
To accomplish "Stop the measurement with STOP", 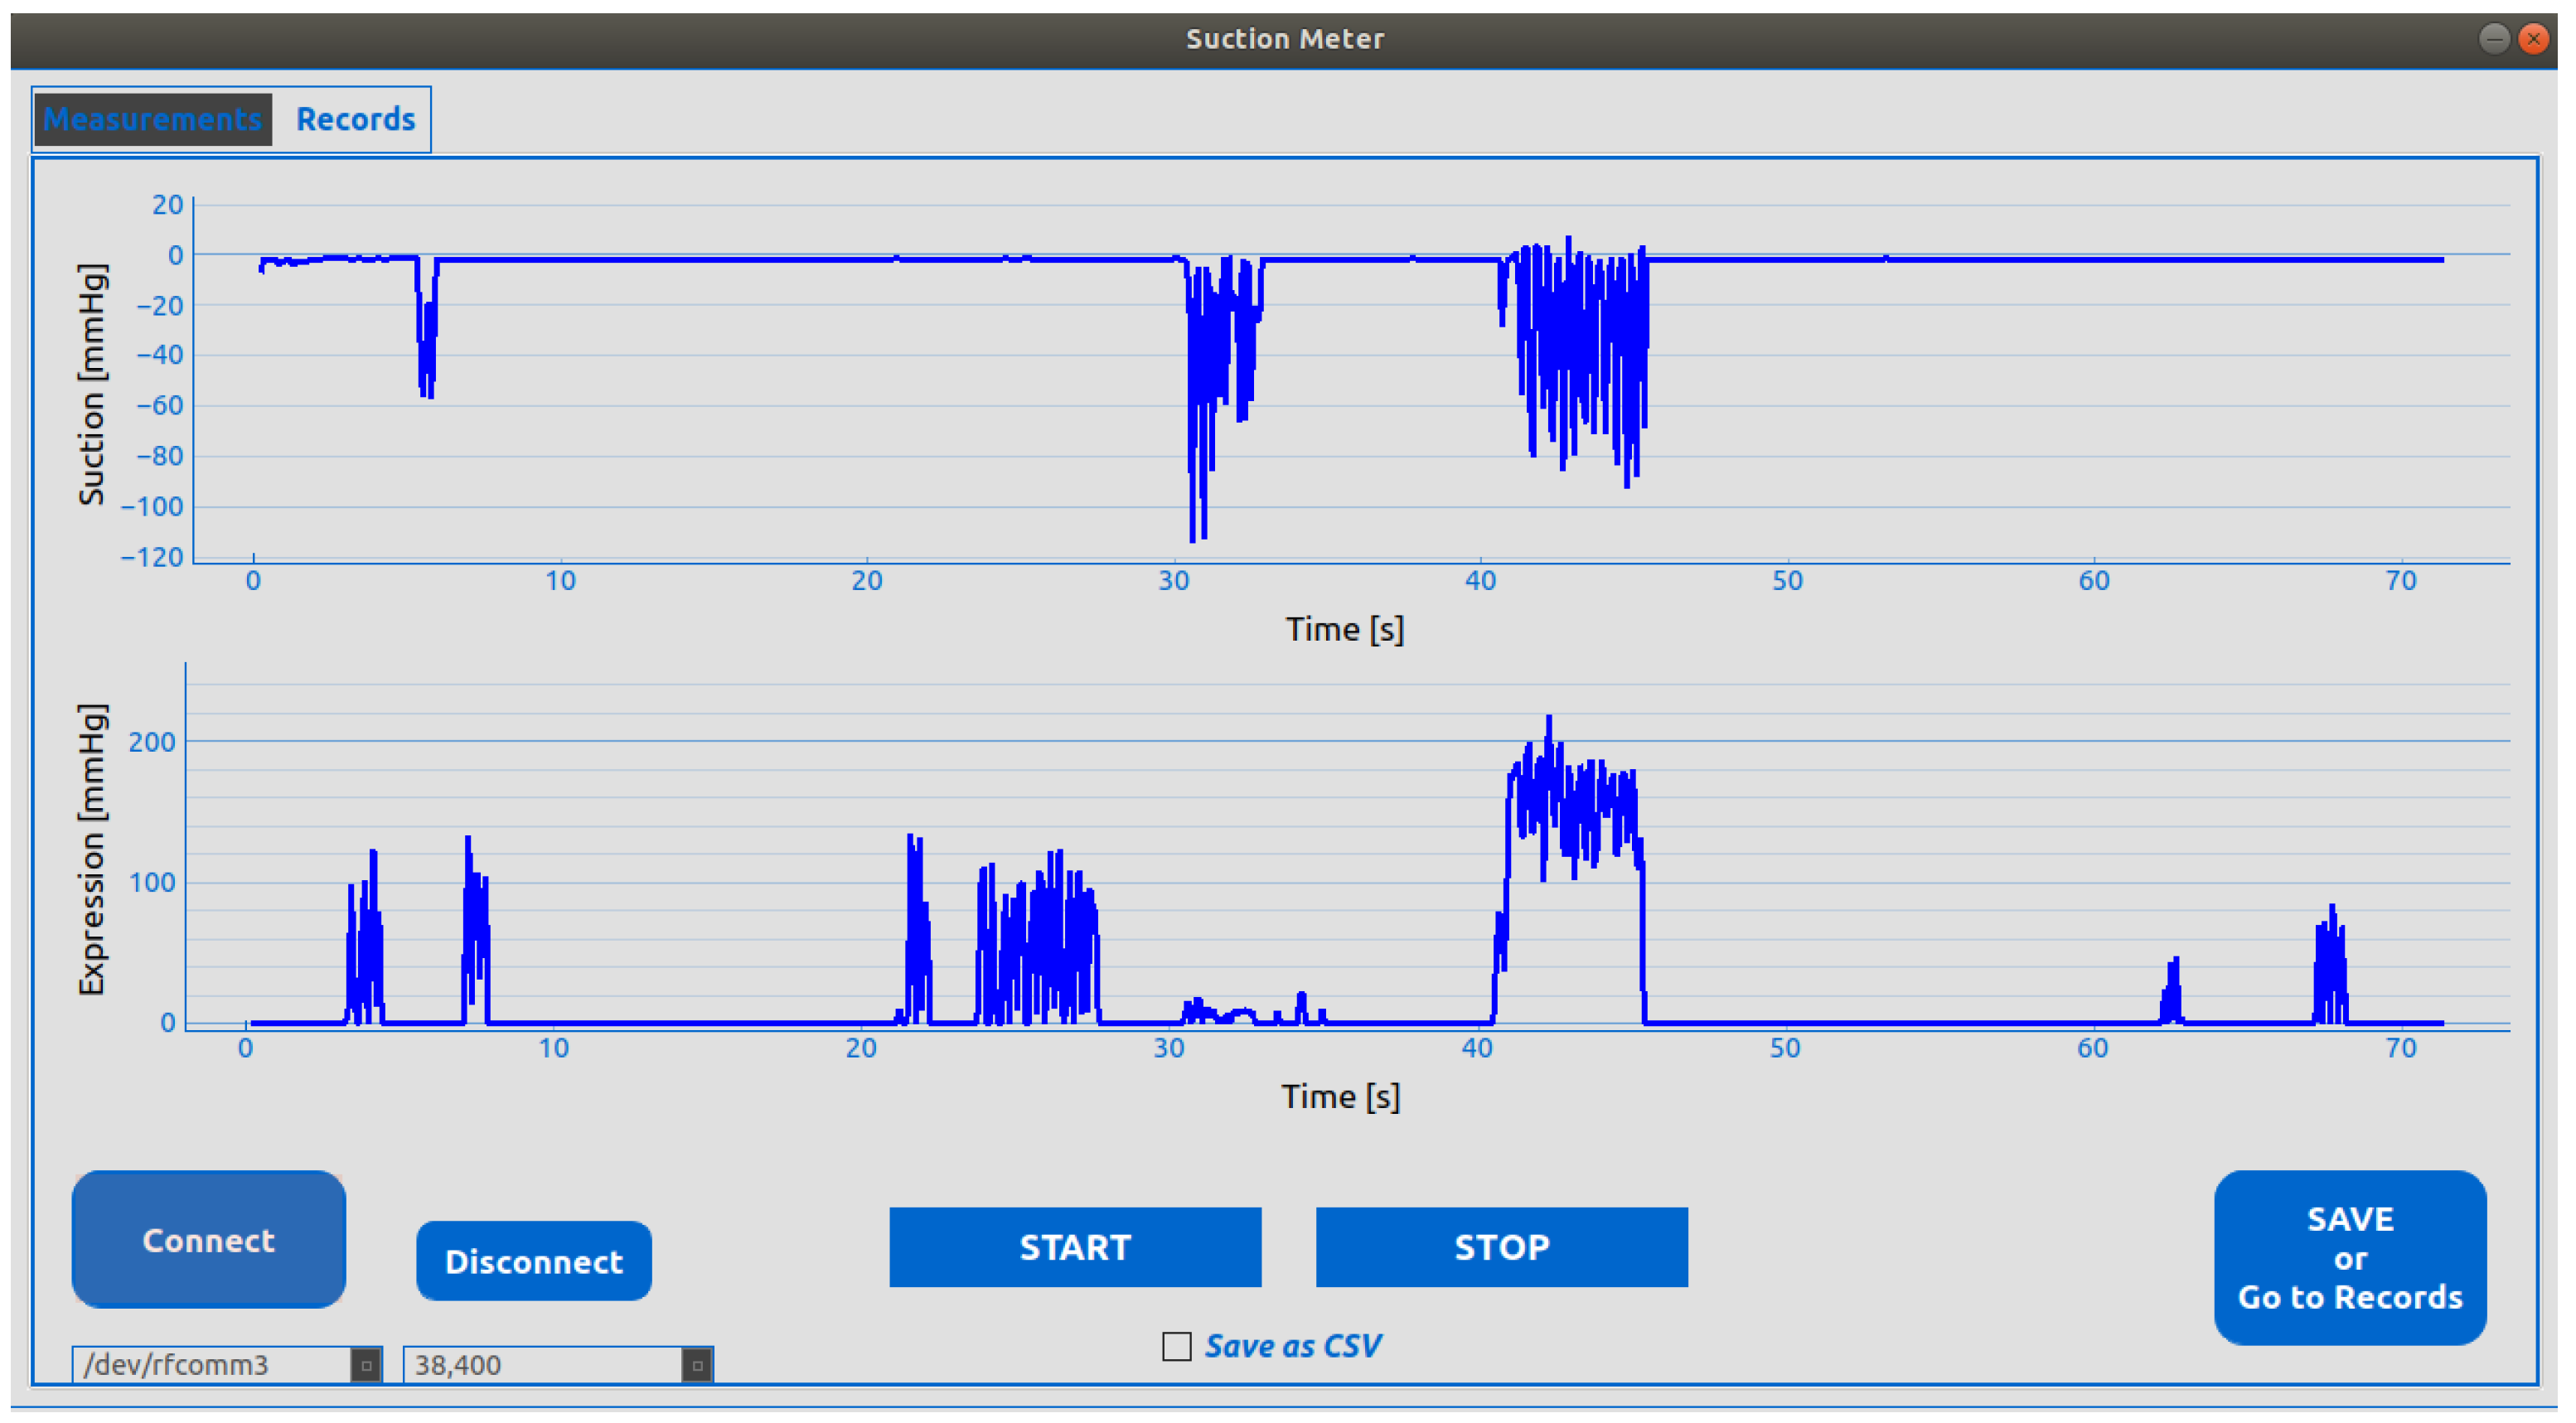I will coord(1501,1247).
